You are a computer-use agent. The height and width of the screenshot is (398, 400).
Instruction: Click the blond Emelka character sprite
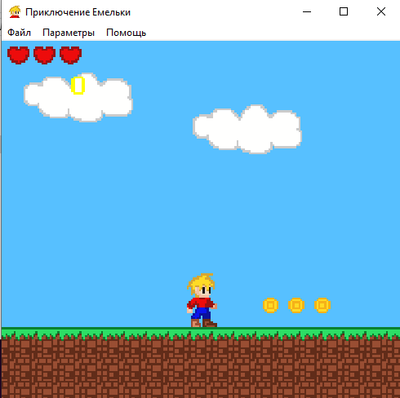pos(202,301)
